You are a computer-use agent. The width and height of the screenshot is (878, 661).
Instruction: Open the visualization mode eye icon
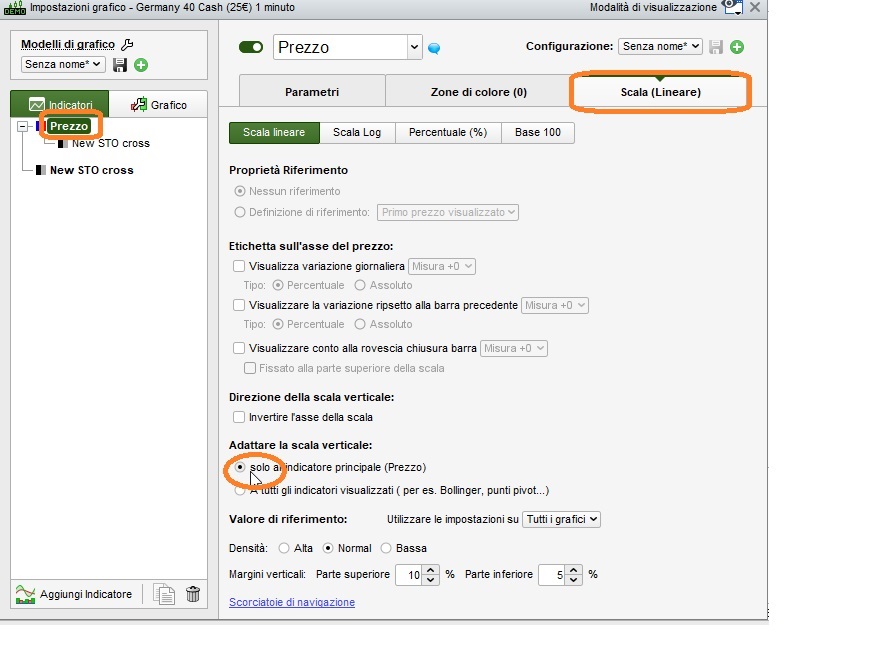click(x=732, y=7)
